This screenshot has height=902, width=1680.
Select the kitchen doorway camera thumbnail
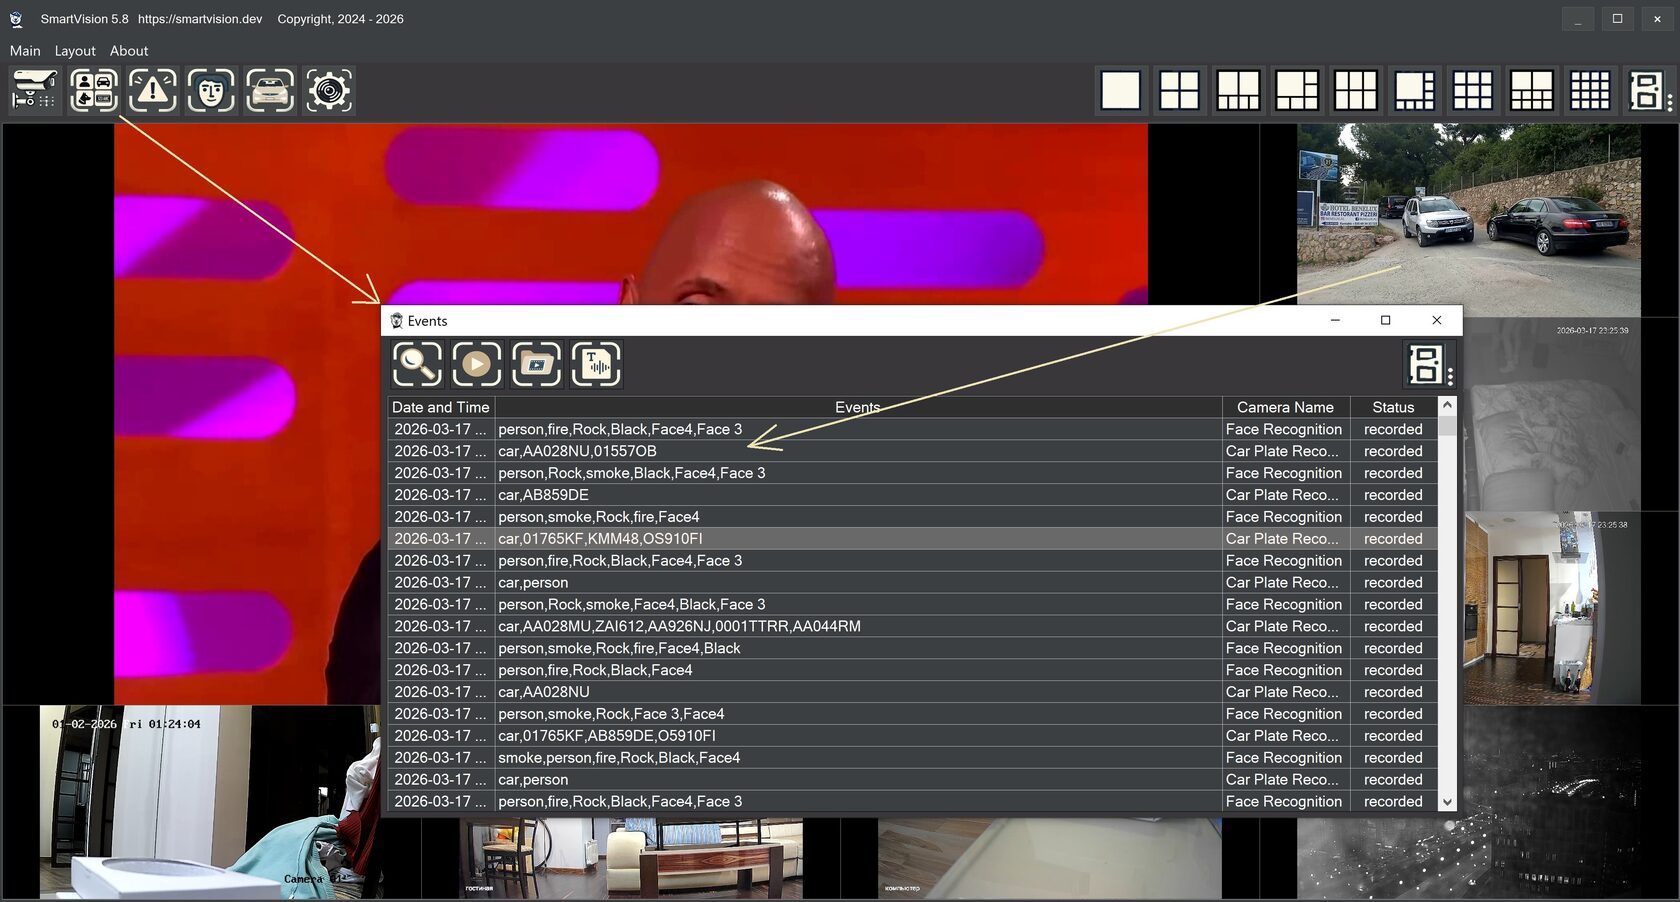[x=1552, y=609]
